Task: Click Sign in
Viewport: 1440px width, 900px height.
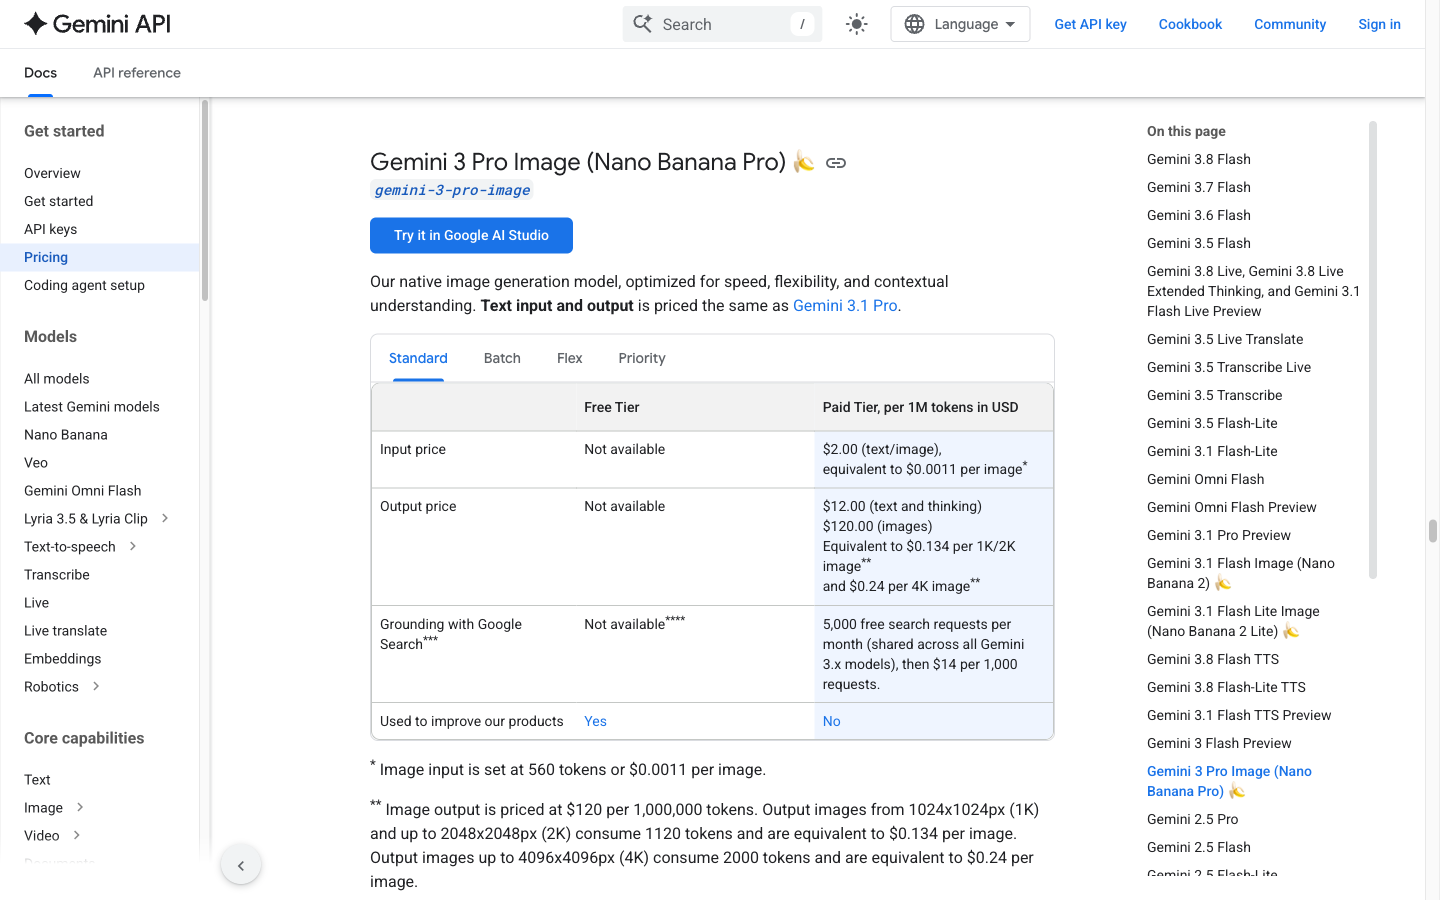Action: (1379, 24)
